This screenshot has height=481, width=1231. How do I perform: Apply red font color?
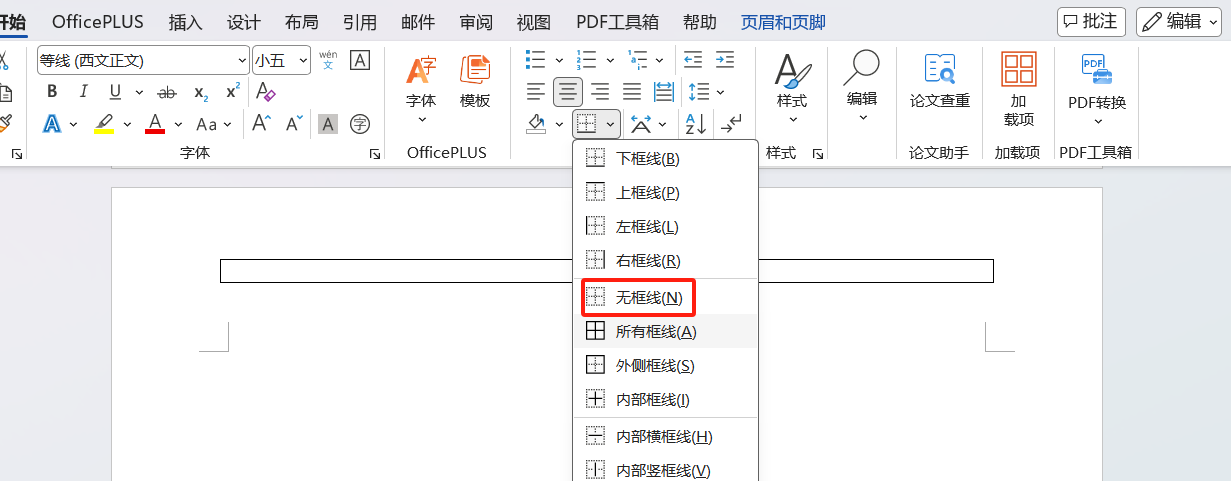coord(155,124)
